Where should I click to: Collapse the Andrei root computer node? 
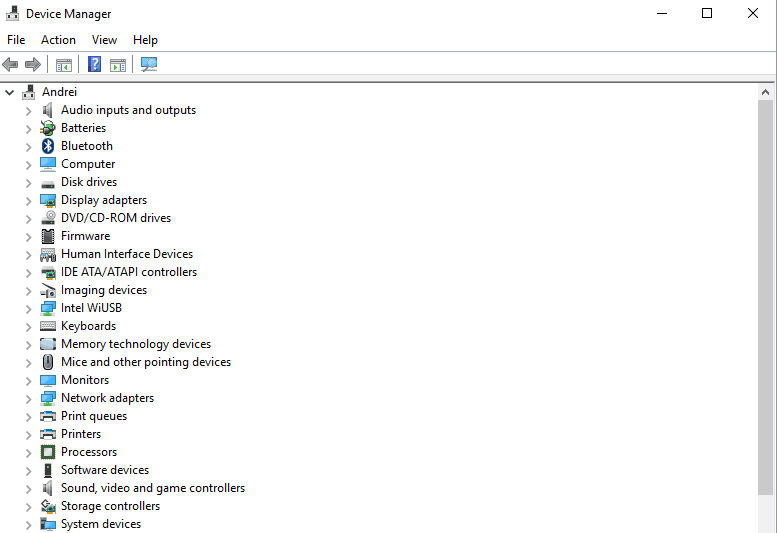tap(10, 92)
